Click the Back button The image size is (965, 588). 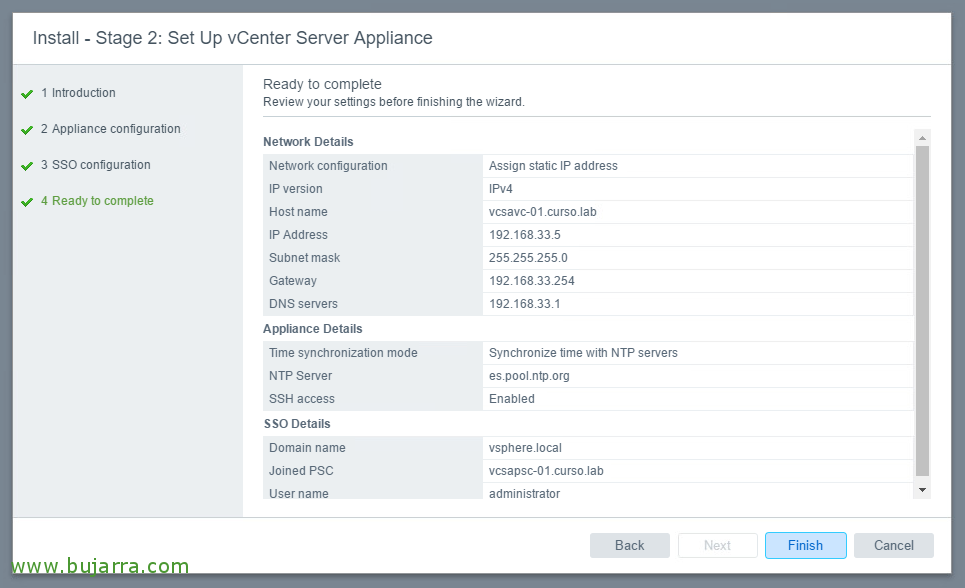click(x=630, y=546)
